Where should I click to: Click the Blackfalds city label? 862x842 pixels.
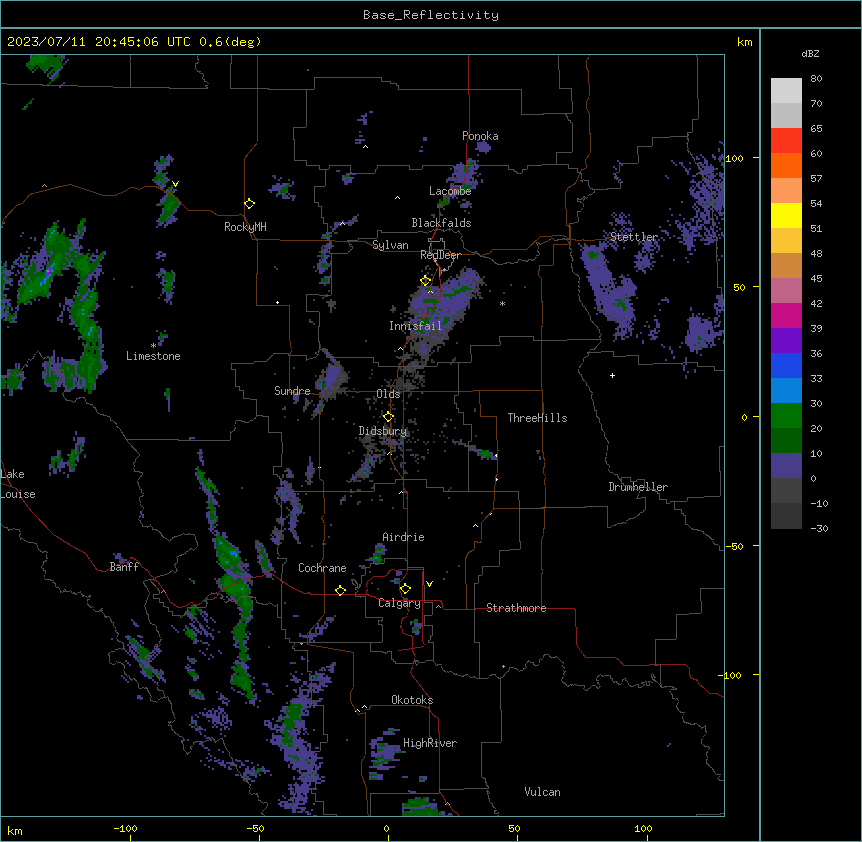pos(441,223)
